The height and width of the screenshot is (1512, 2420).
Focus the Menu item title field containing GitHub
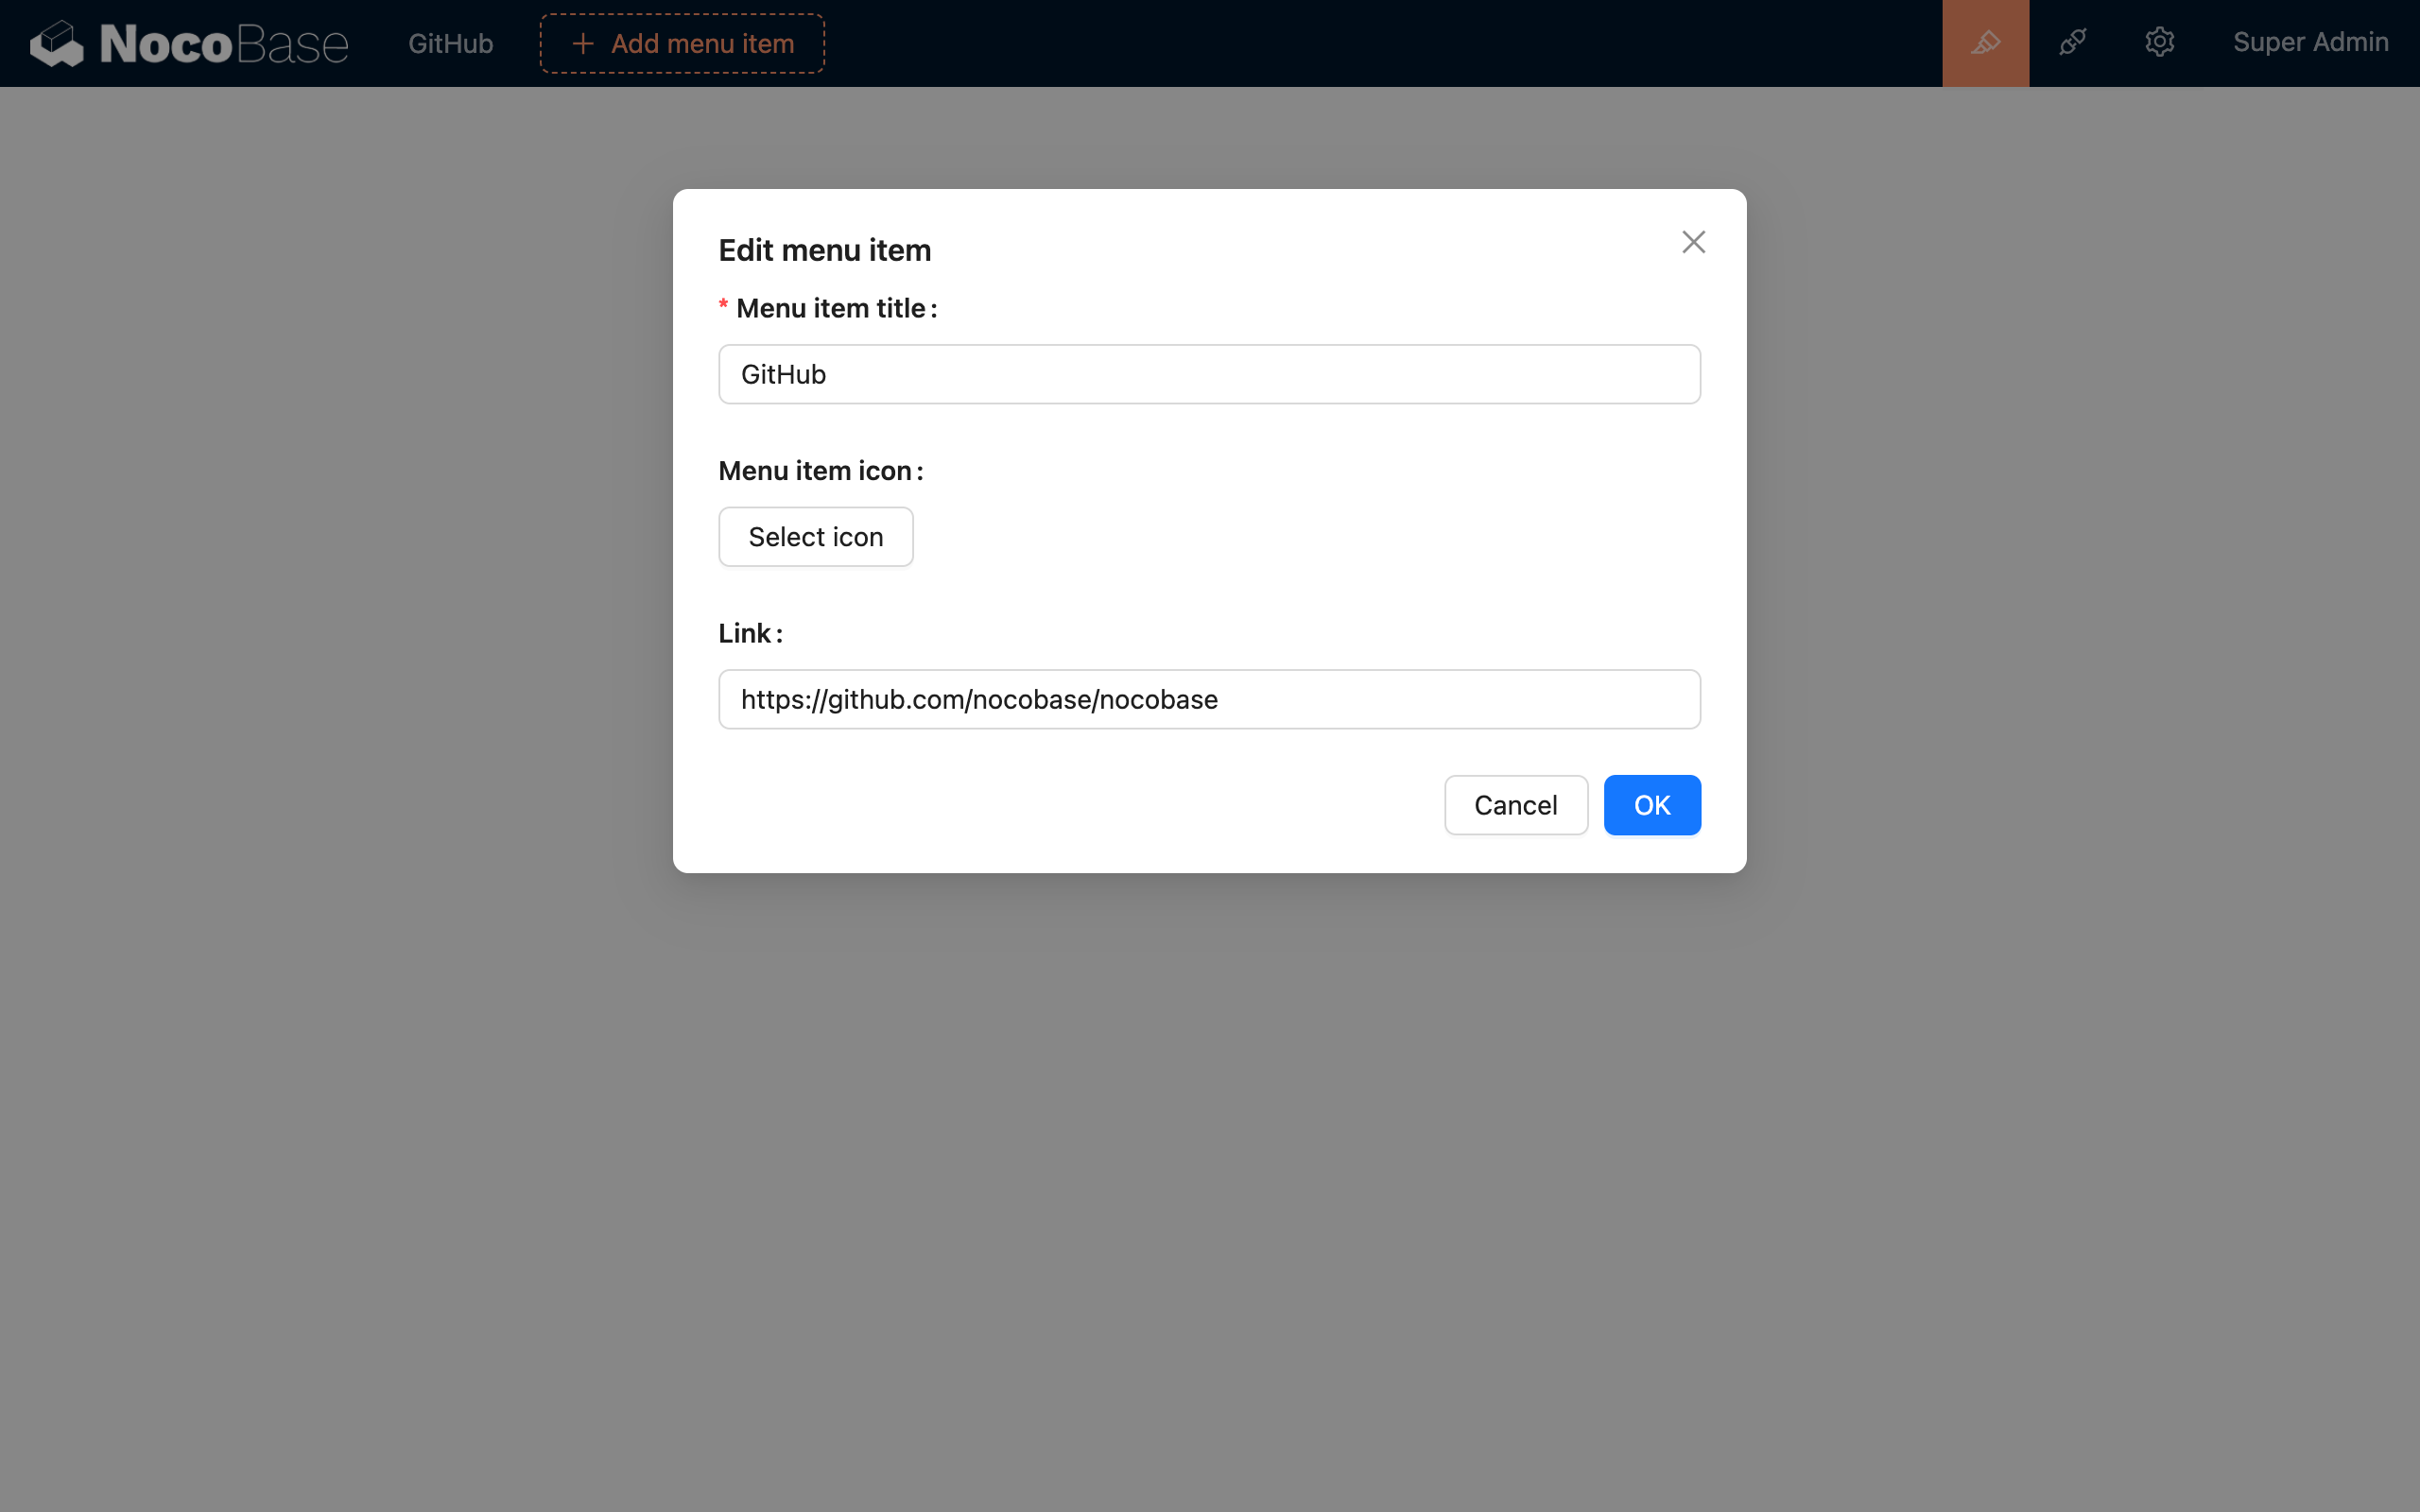[1209, 374]
